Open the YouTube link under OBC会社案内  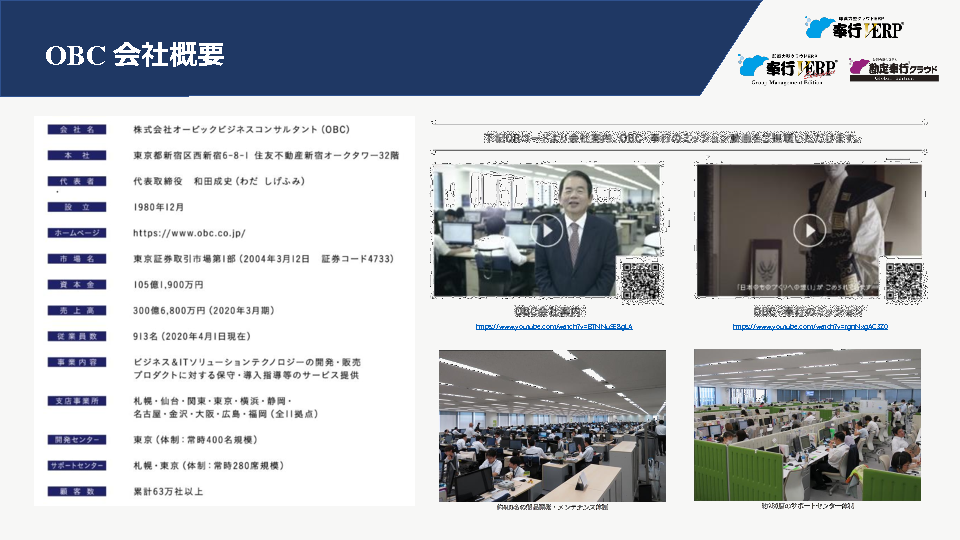553,327
